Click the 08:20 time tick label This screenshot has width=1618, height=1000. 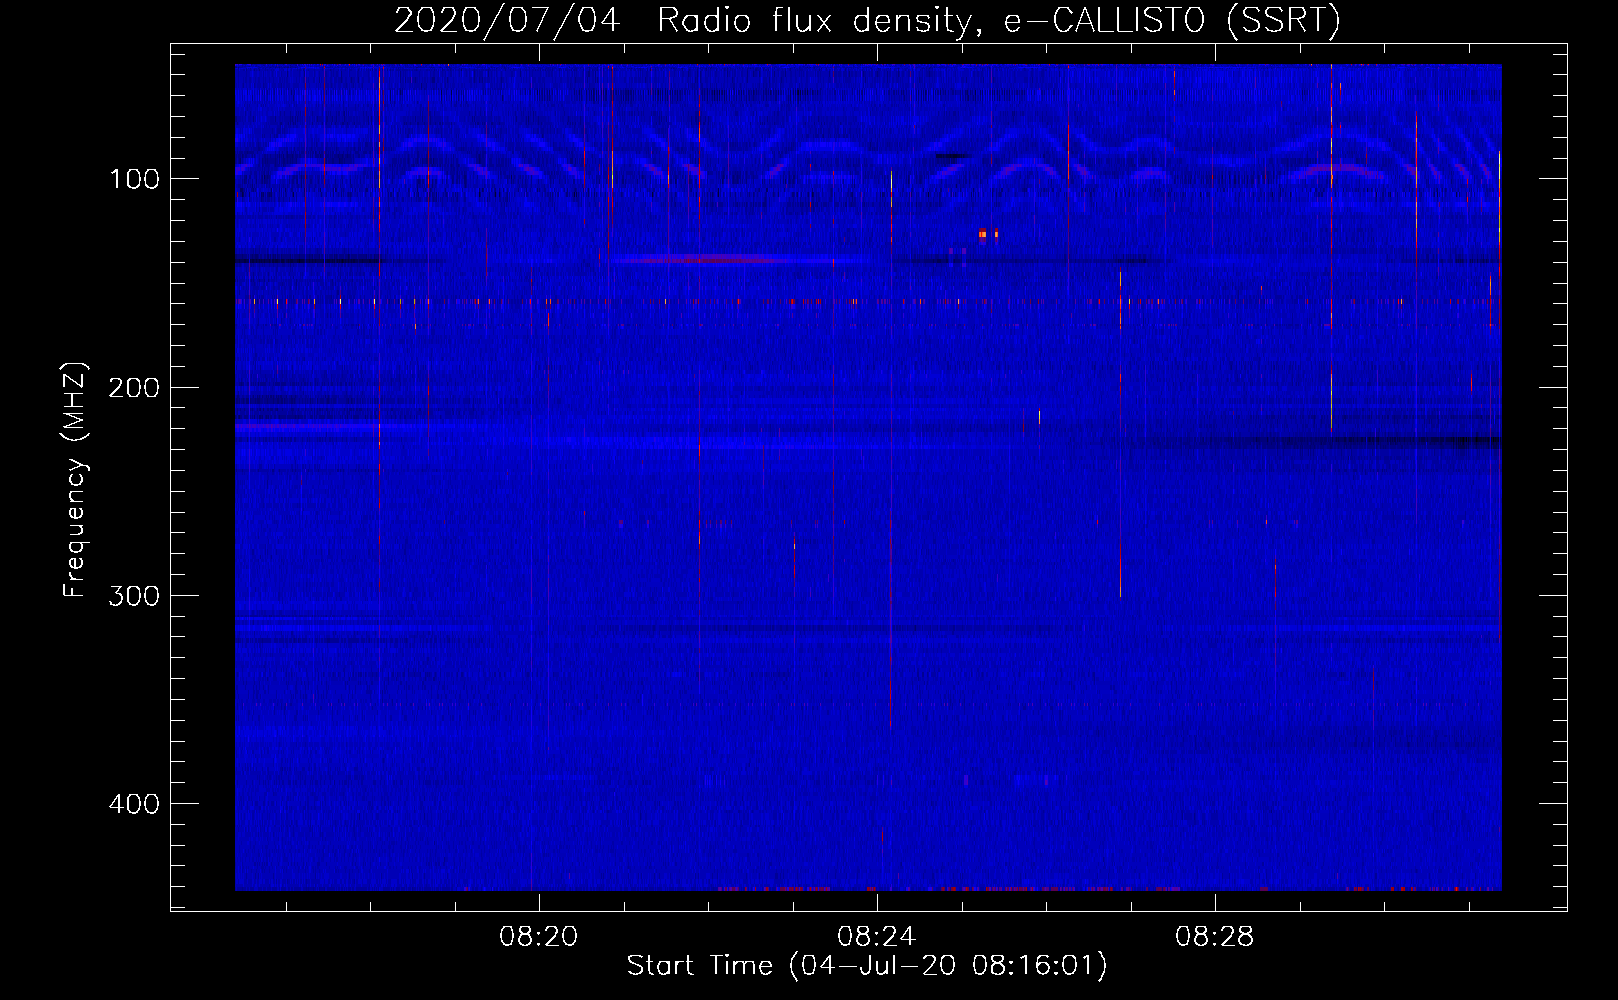(x=539, y=937)
